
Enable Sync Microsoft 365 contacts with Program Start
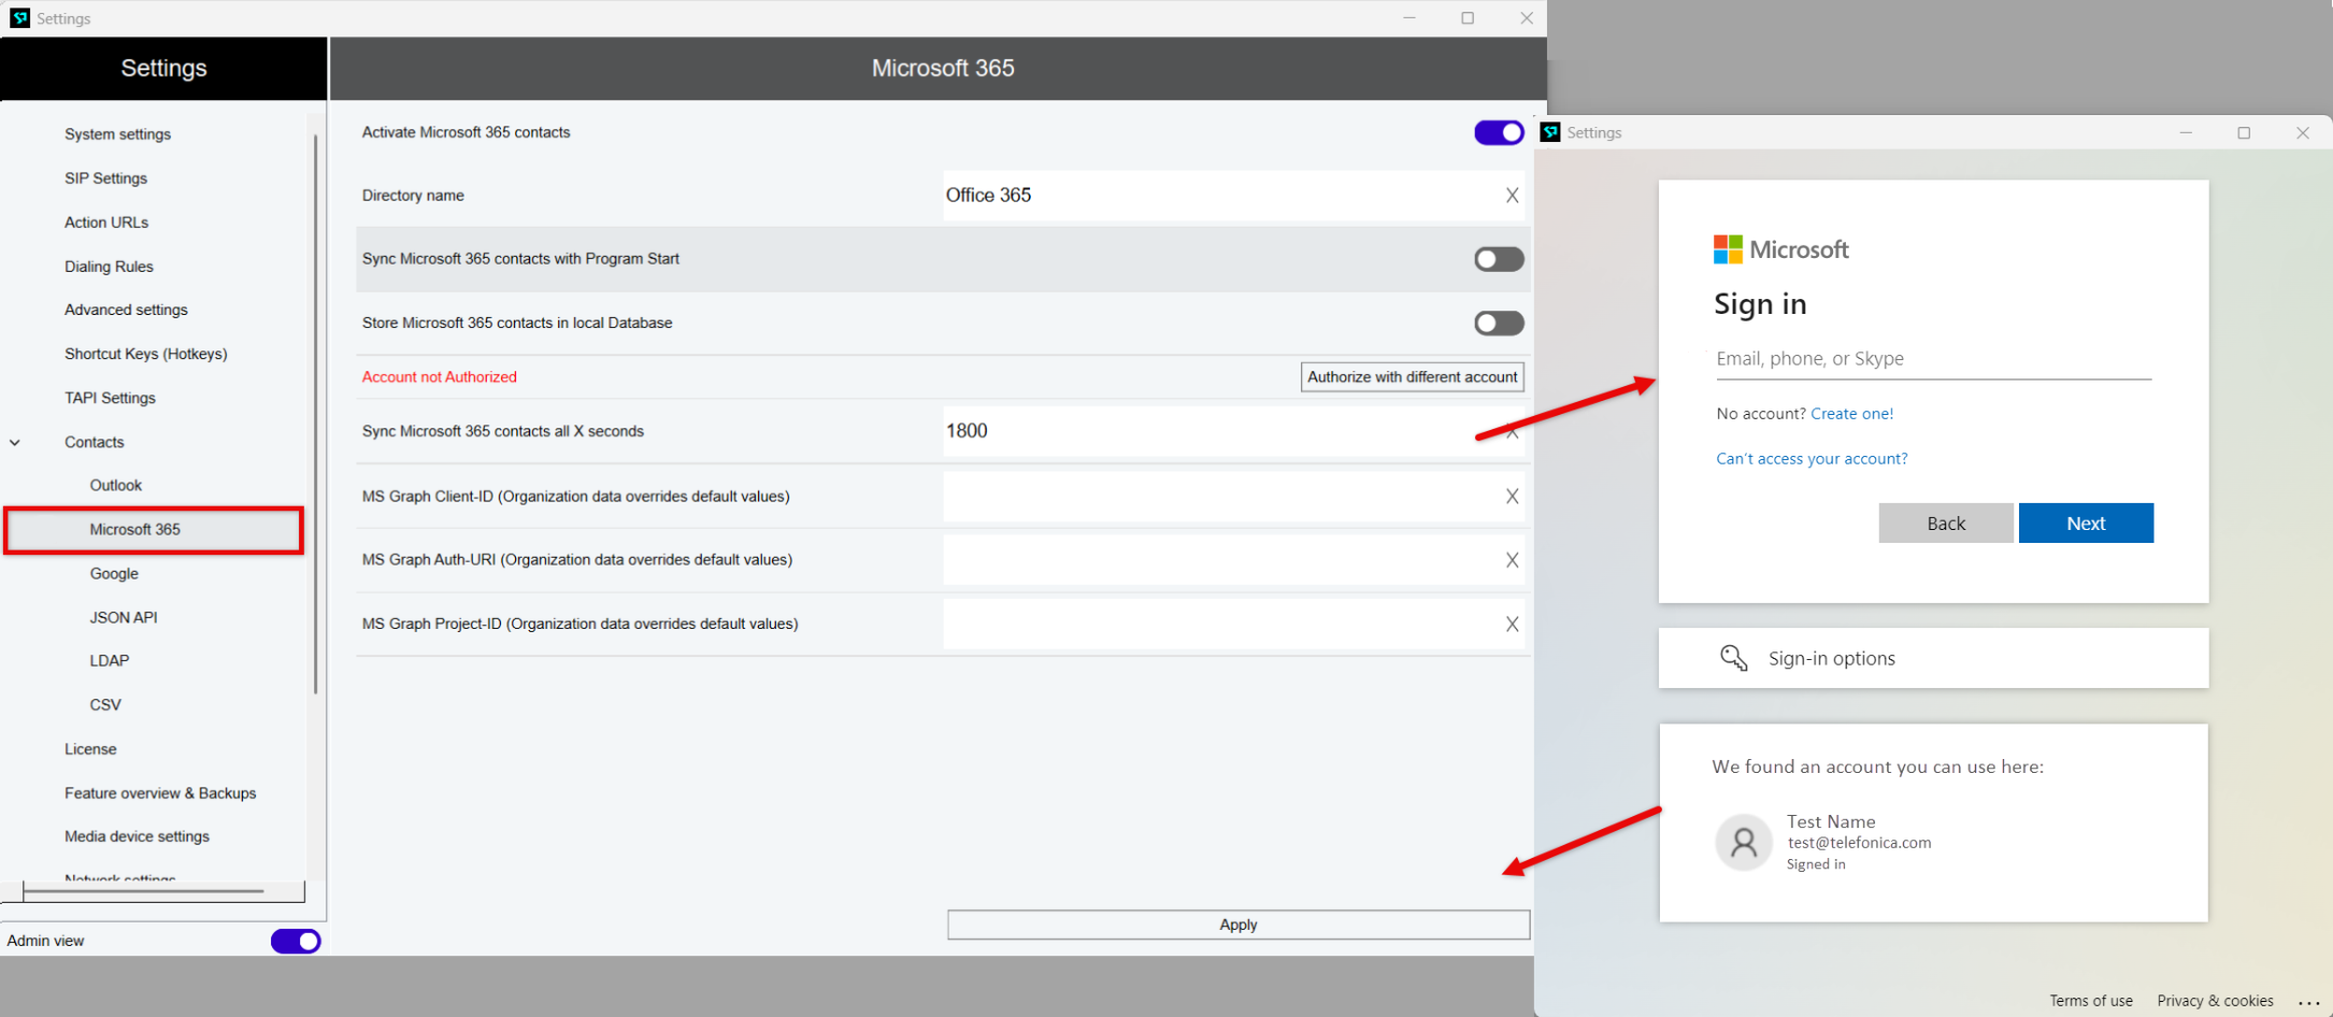pyautogui.click(x=1498, y=259)
